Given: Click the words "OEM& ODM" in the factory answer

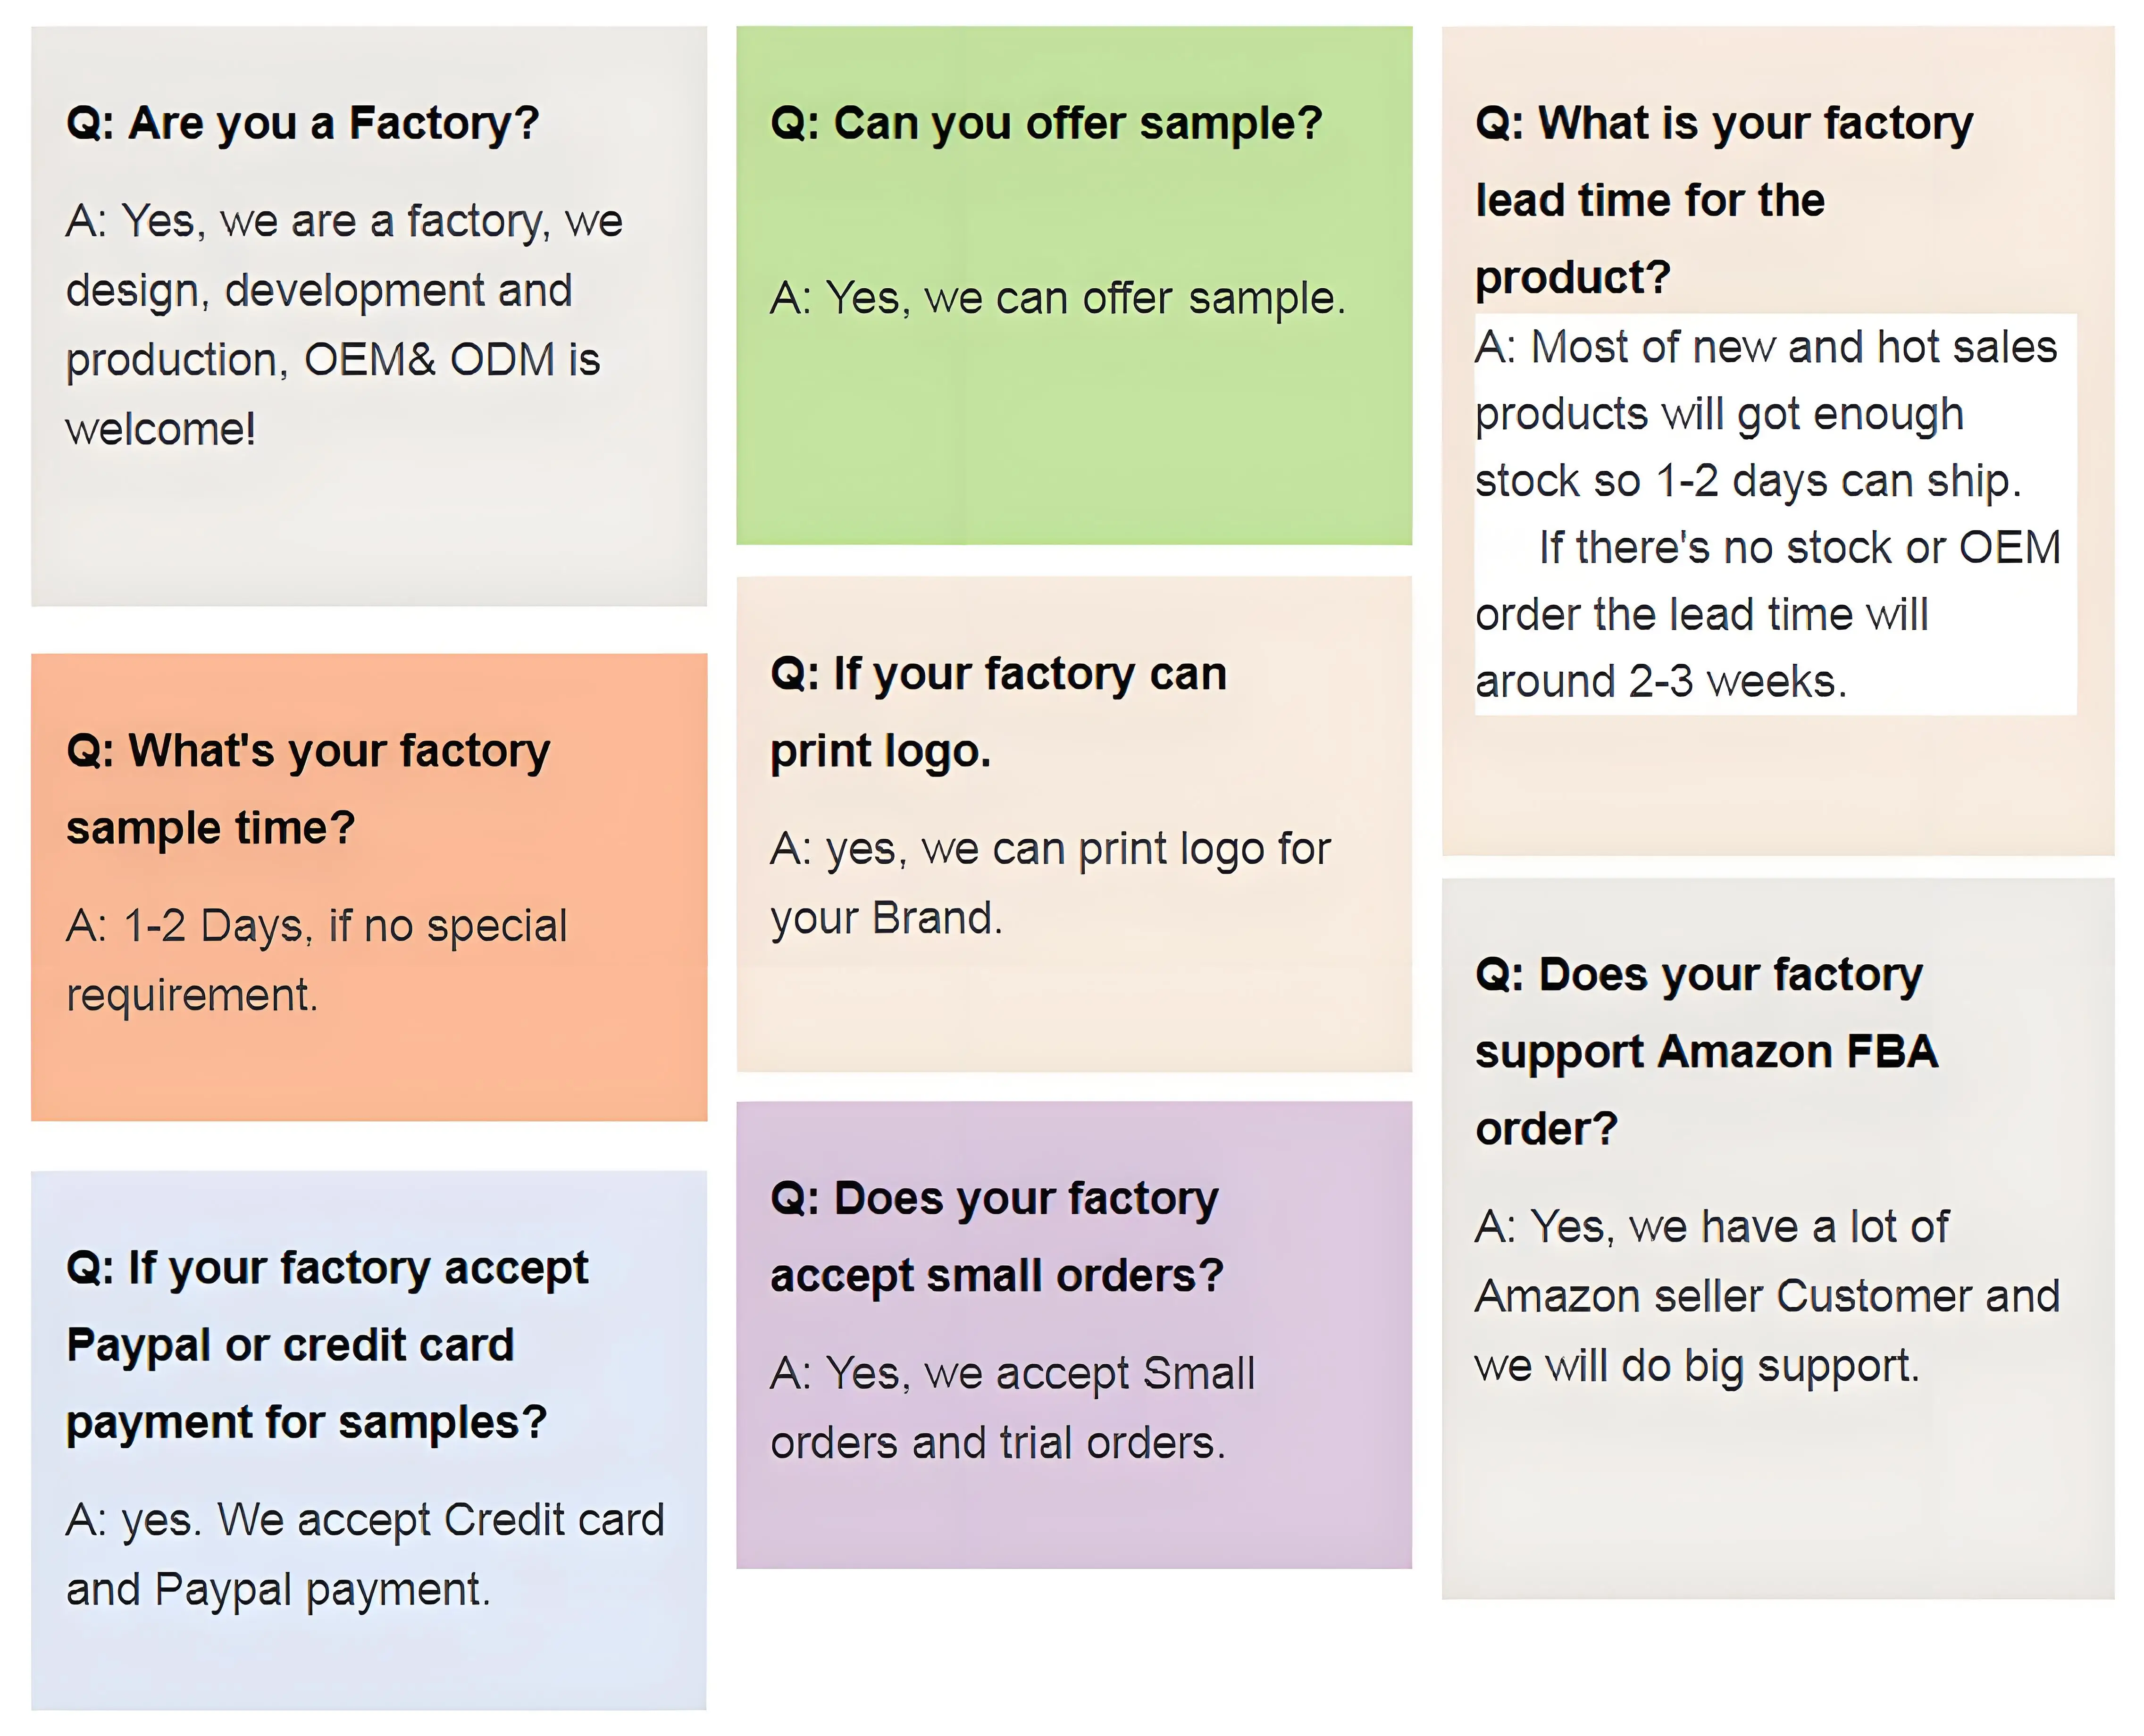Looking at the screenshot, I should pyautogui.click(x=429, y=360).
